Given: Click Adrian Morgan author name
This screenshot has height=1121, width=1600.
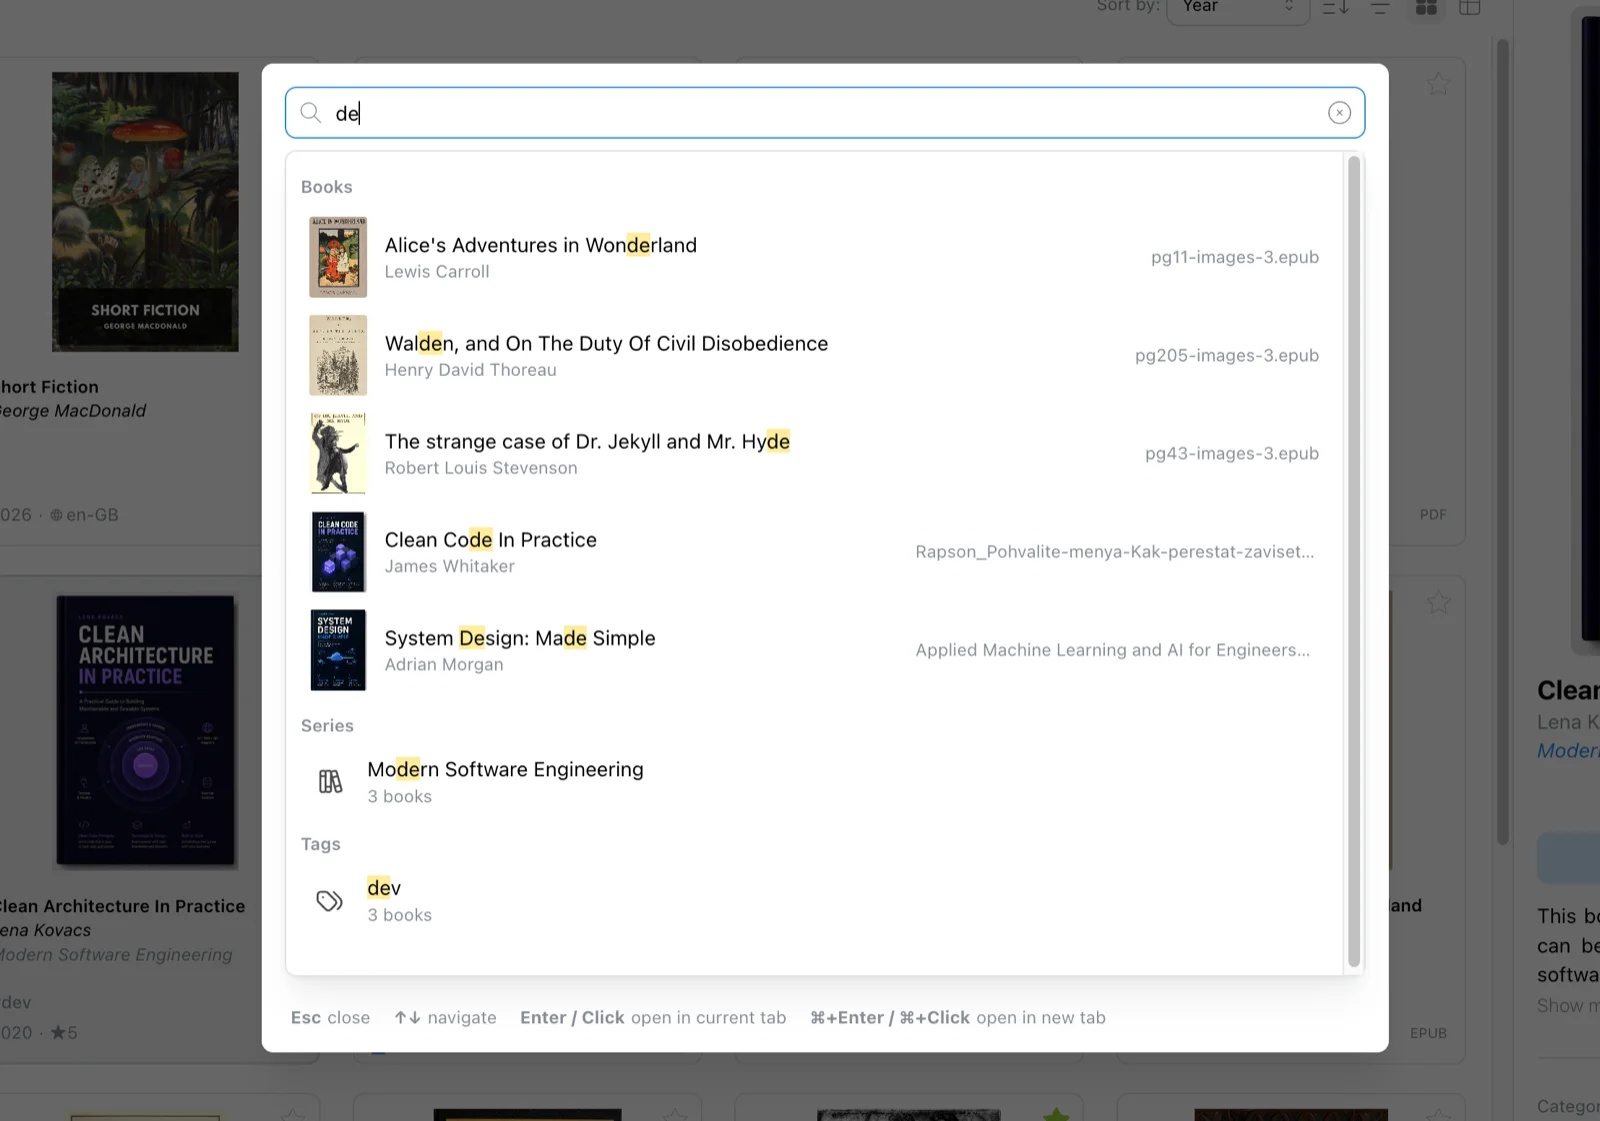Looking at the screenshot, I should coord(444,664).
